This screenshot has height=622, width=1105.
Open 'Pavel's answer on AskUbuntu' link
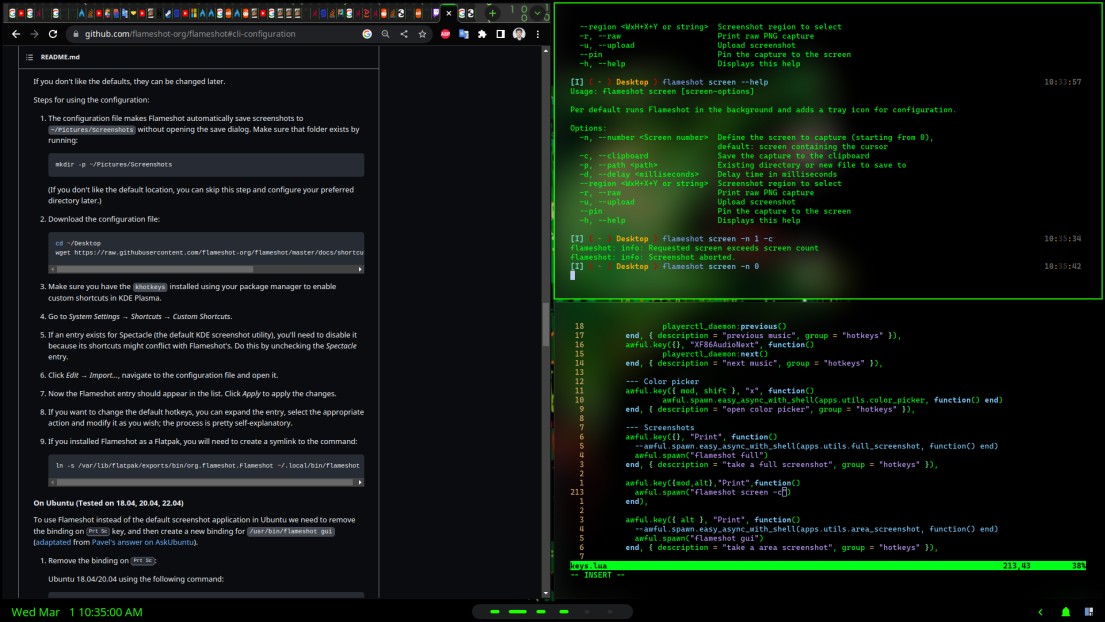coord(144,542)
